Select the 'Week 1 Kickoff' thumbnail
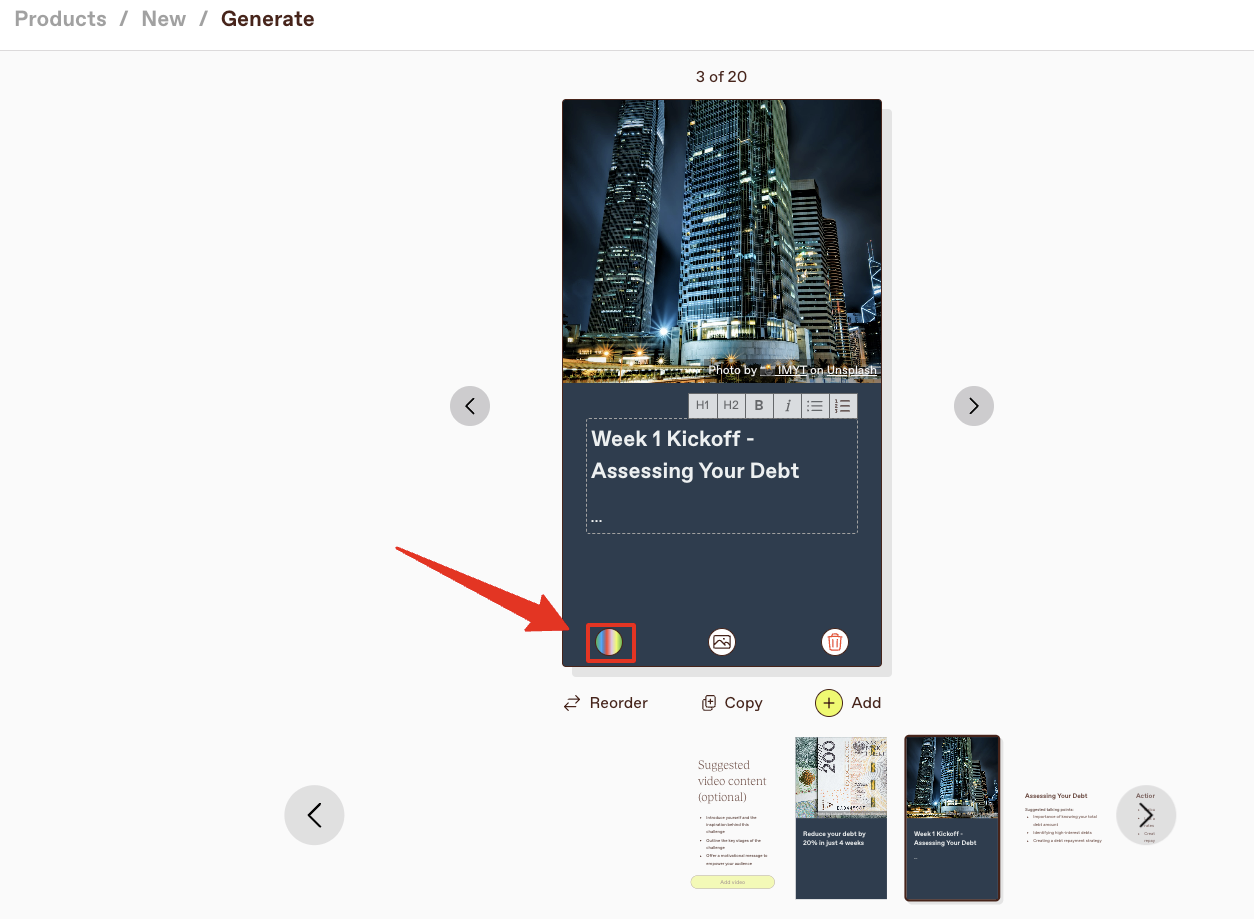1254x919 pixels. tap(952, 819)
